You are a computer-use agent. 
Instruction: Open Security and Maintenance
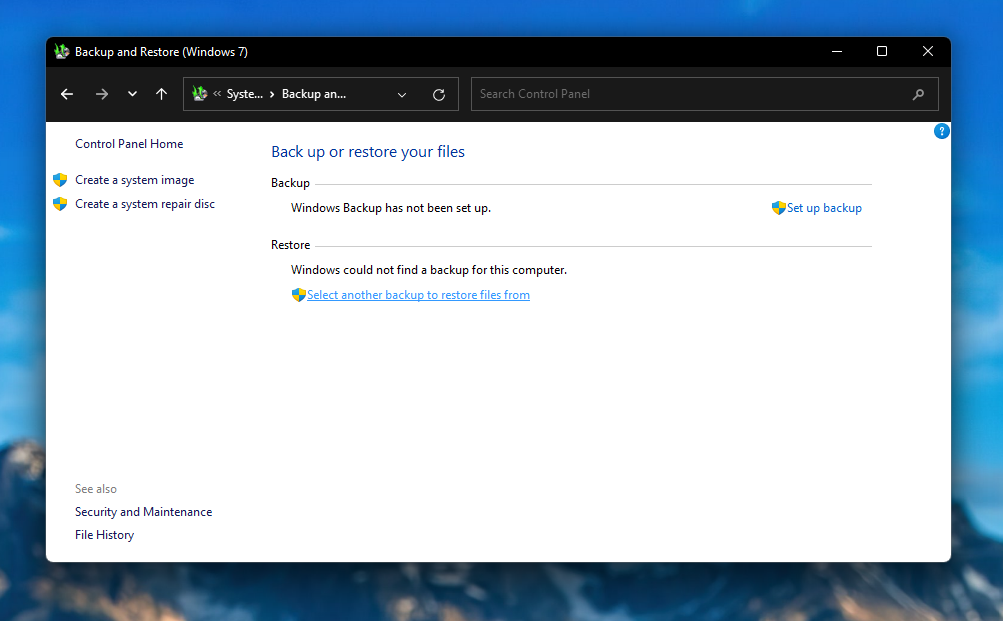click(143, 512)
